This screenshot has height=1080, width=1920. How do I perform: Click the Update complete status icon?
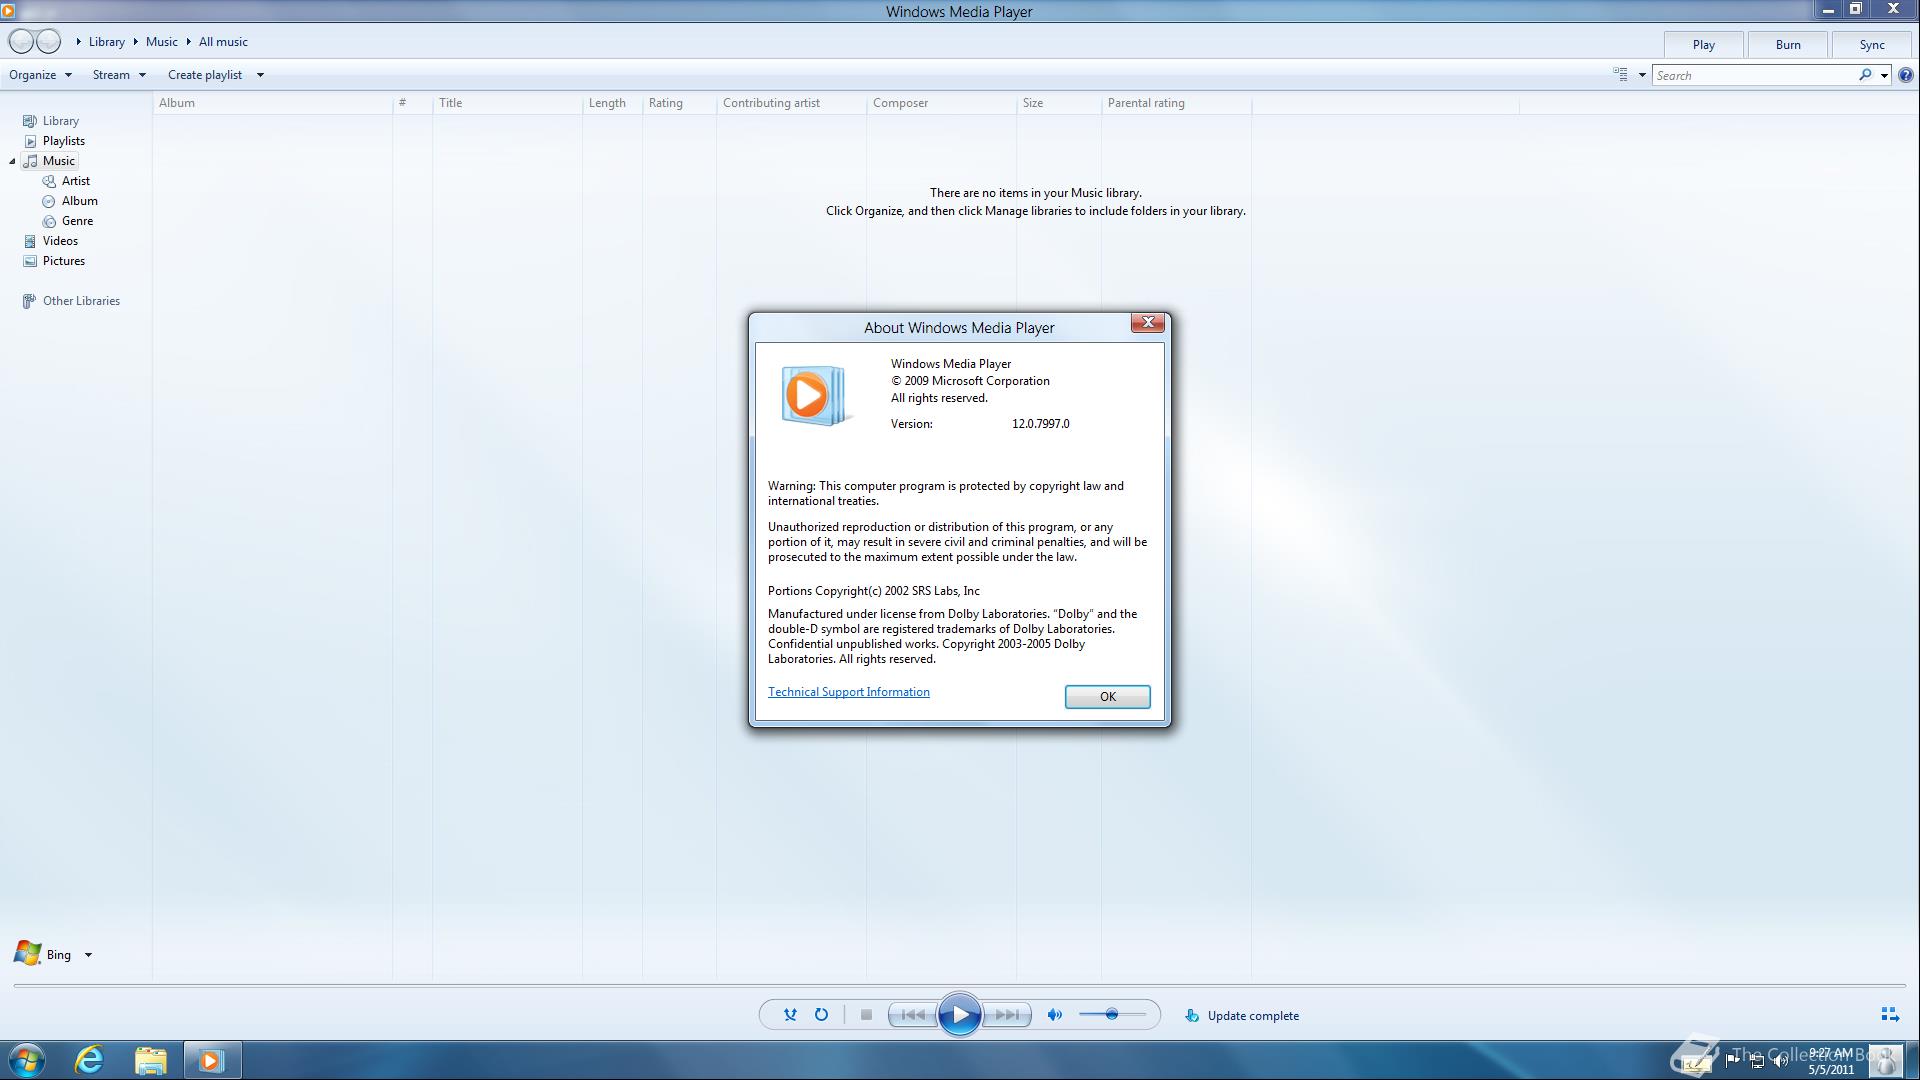[x=1192, y=1016]
